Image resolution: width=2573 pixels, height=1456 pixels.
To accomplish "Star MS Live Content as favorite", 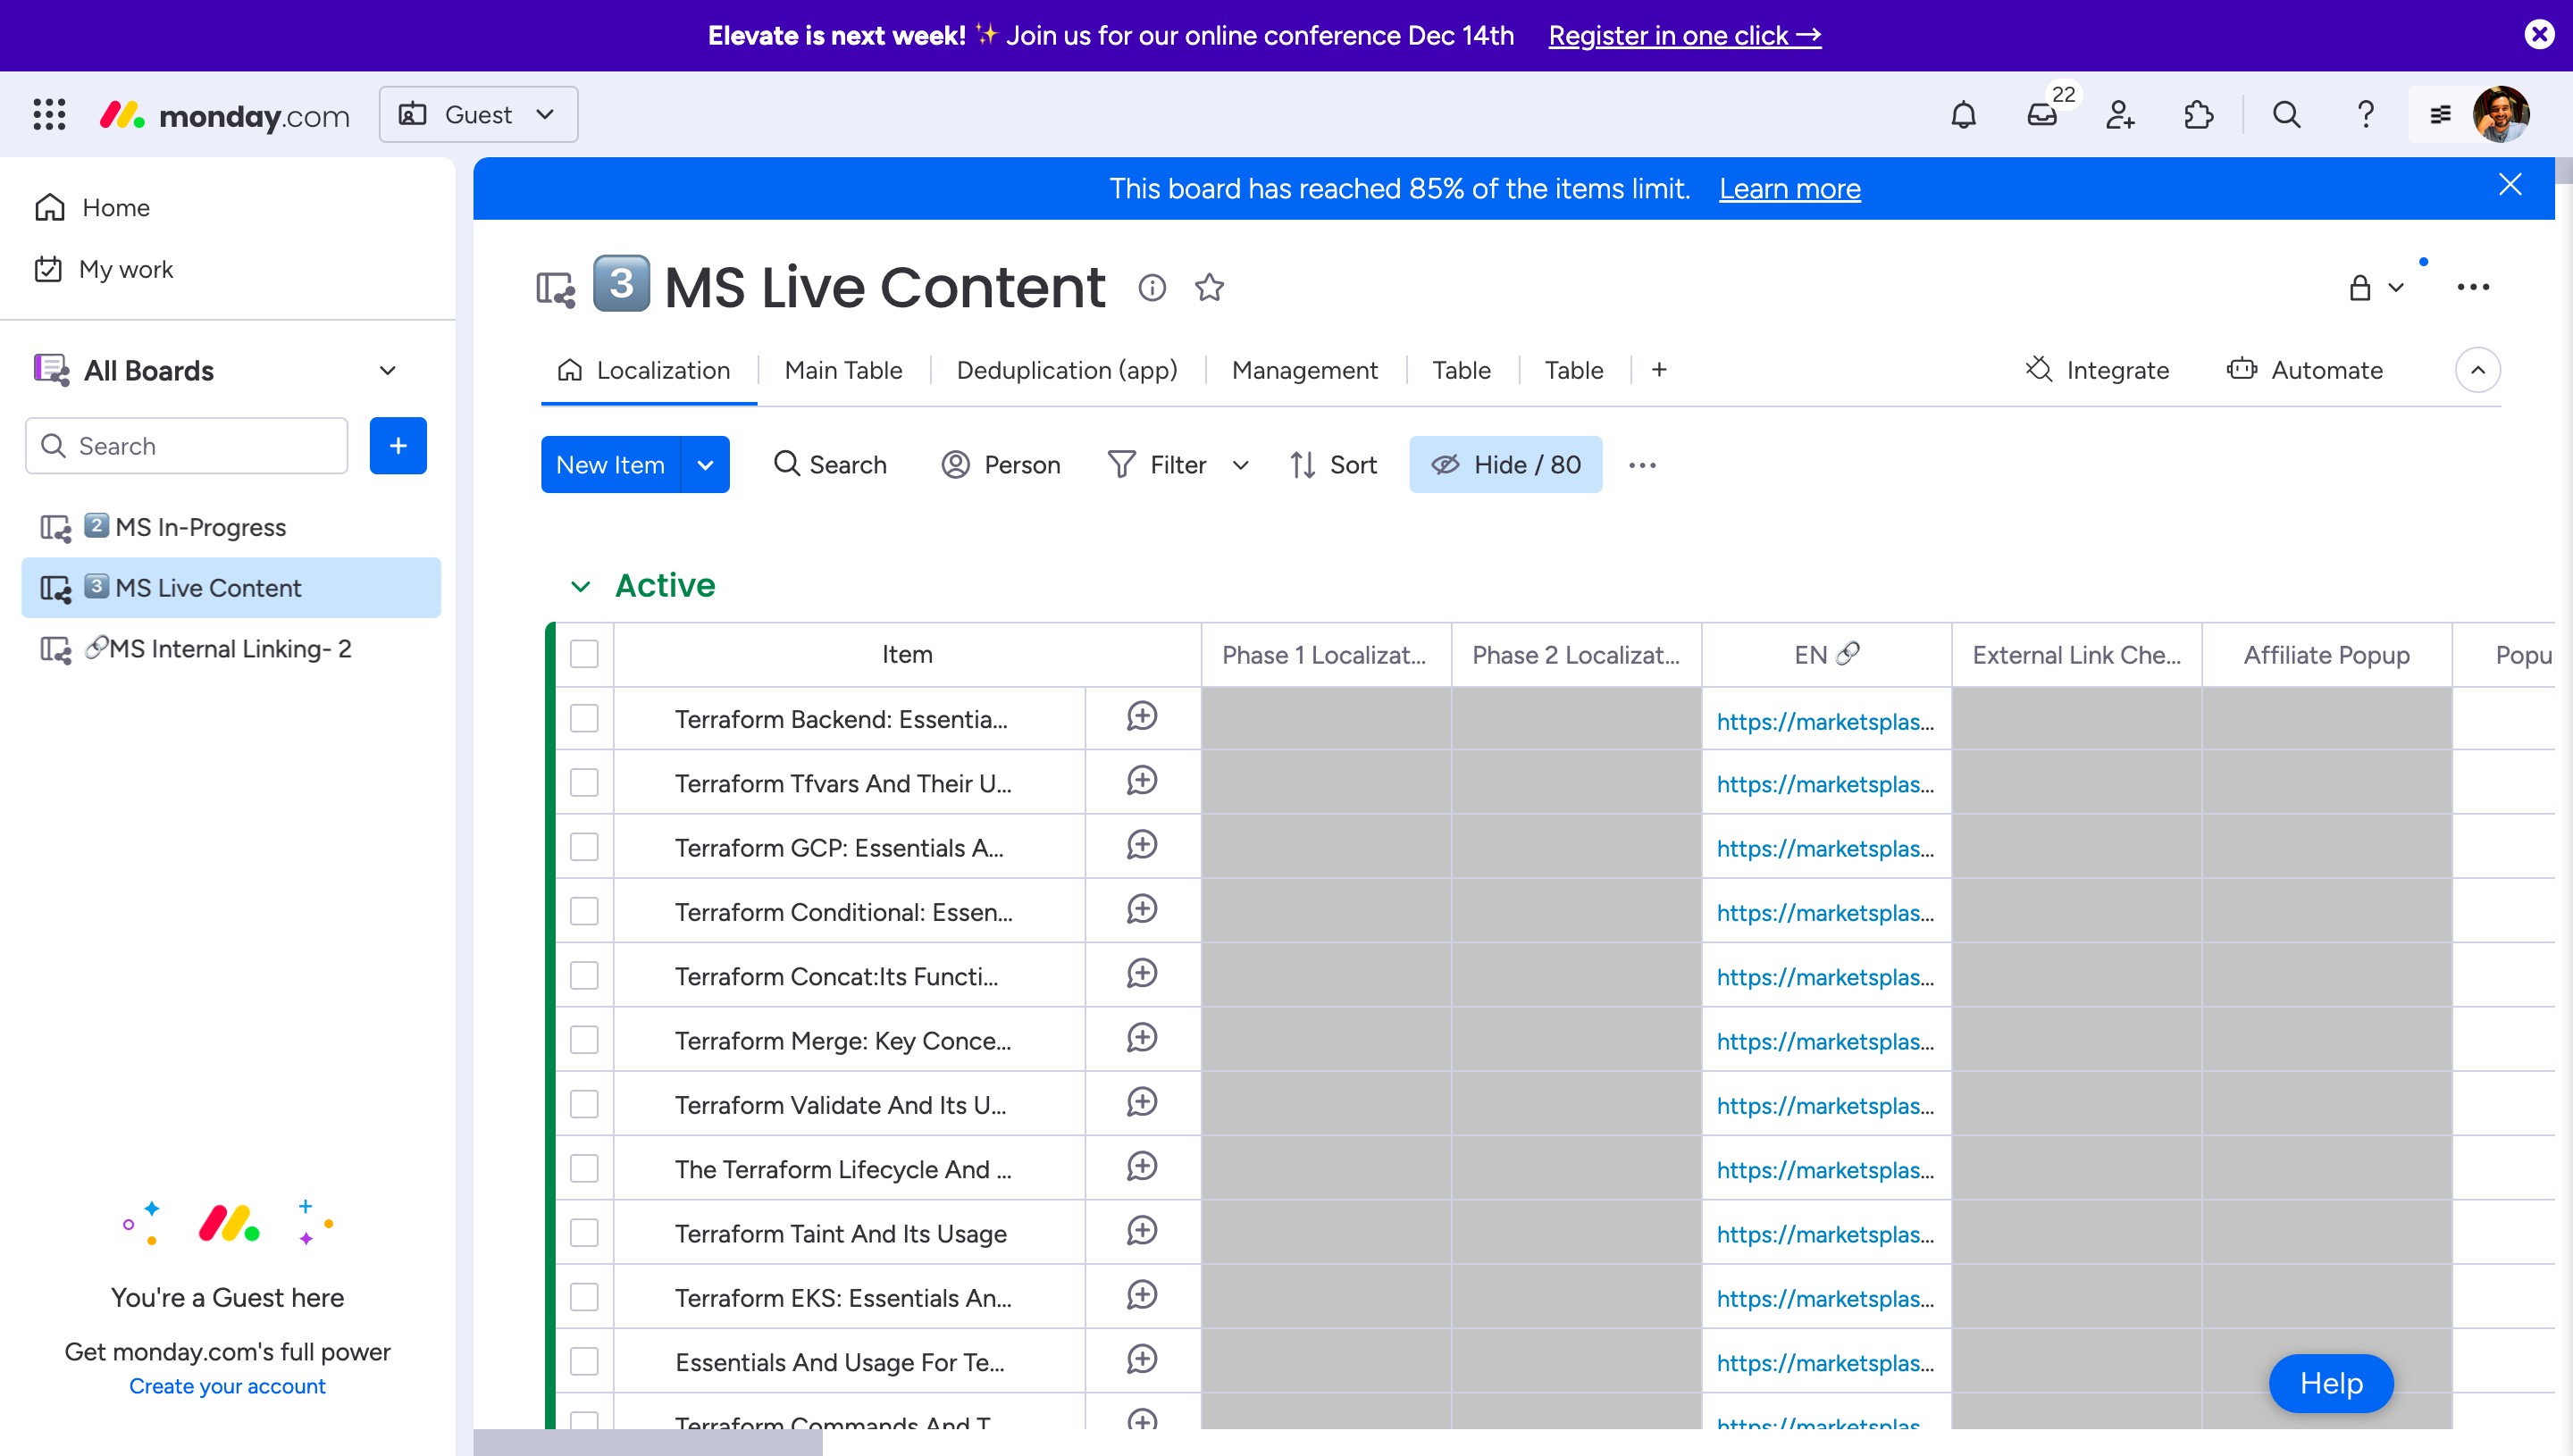I will click(x=1209, y=288).
